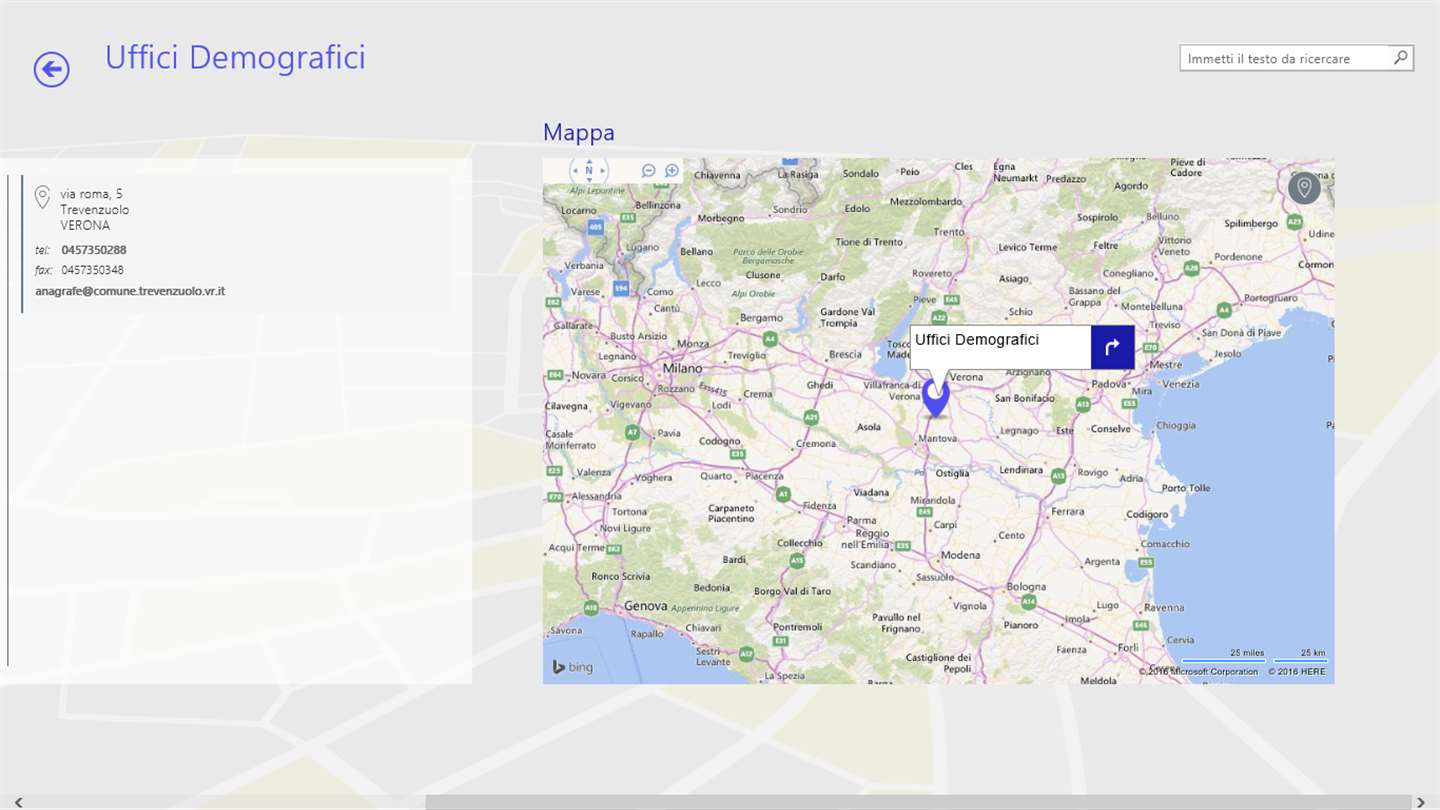Click the Bing logo on map

point(573,667)
